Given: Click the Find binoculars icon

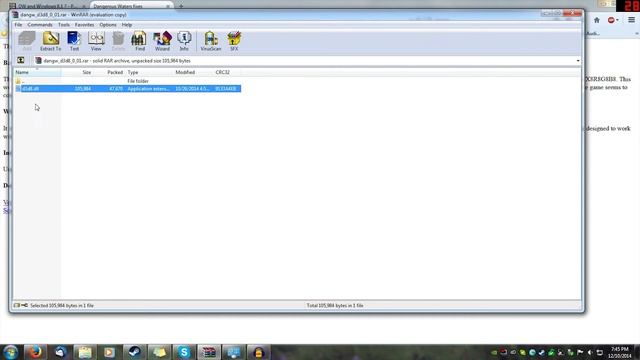Looking at the screenshot, I should coord(140,41).
